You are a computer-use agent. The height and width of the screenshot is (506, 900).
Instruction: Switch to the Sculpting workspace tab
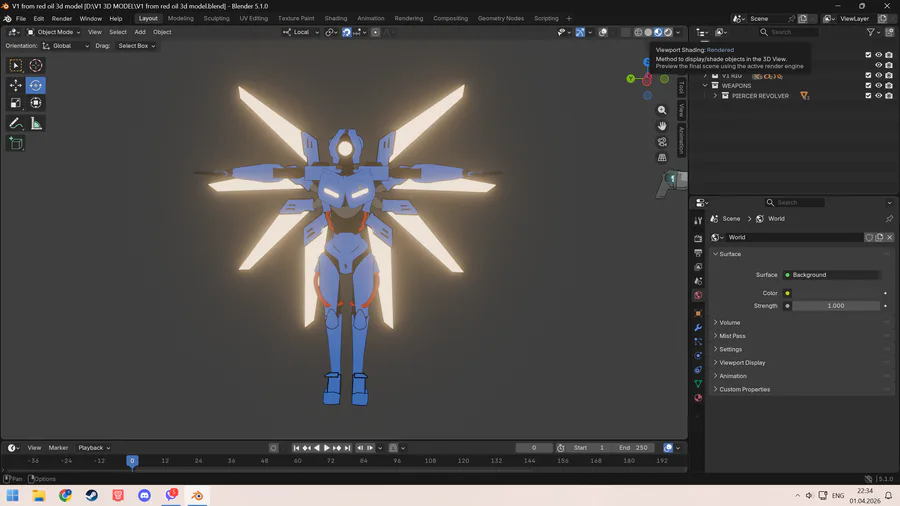pos(216,18)
